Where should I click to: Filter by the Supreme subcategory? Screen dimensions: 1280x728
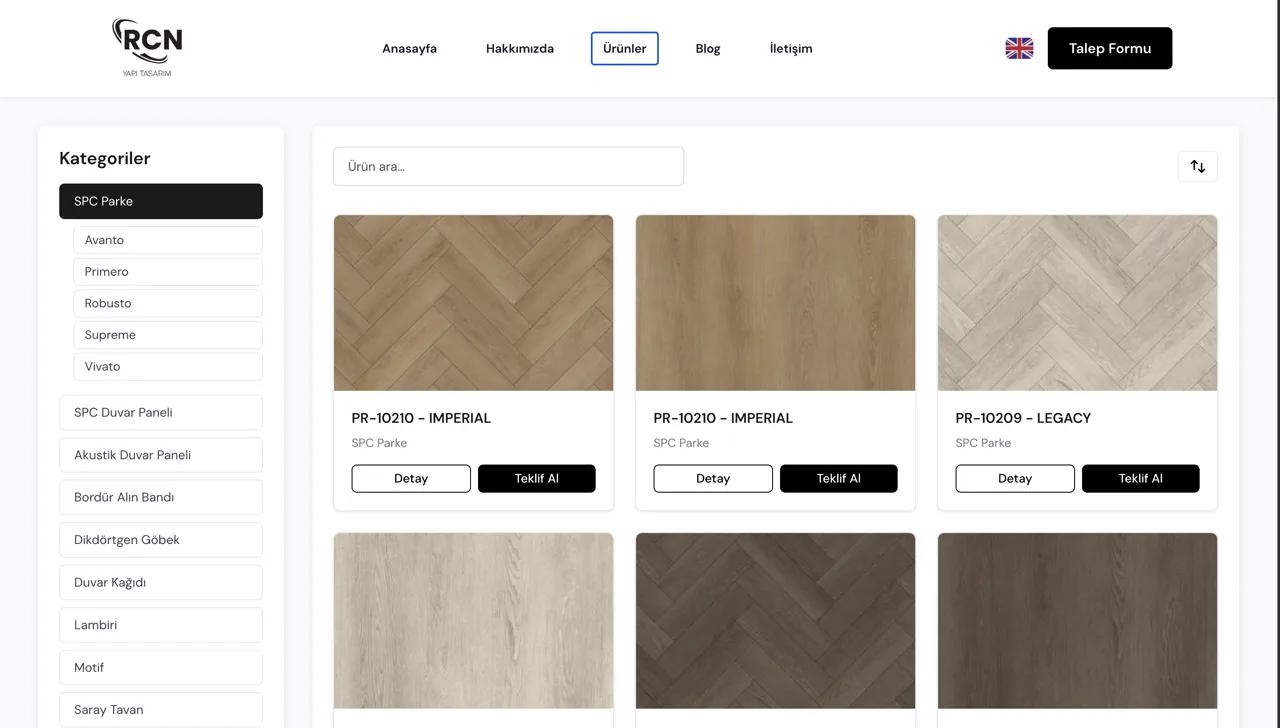(168, 335)
